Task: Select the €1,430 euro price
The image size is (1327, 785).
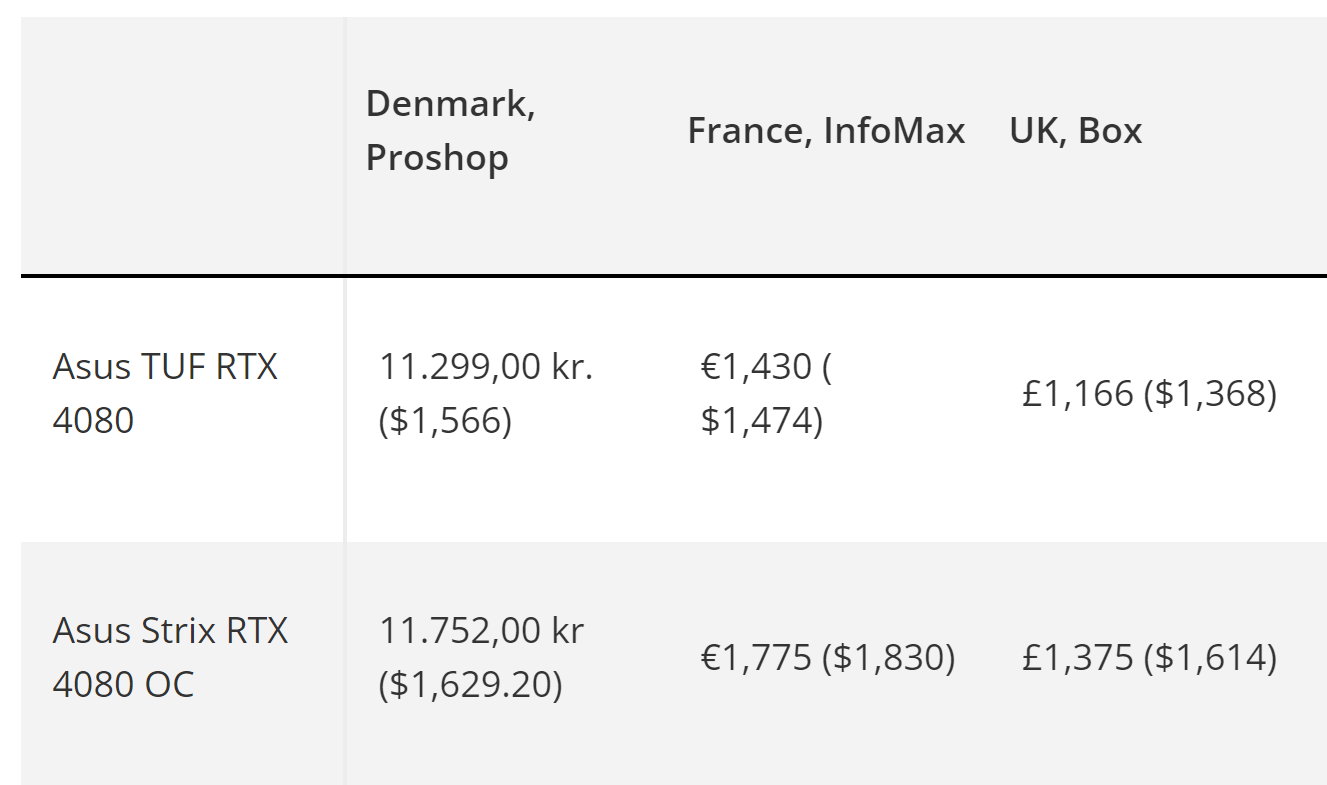Action: click(x=756, y=367)
